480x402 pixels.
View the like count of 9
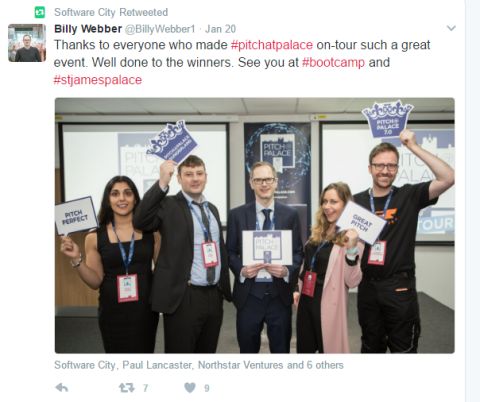pyautogui.click(x=207, y=388)
